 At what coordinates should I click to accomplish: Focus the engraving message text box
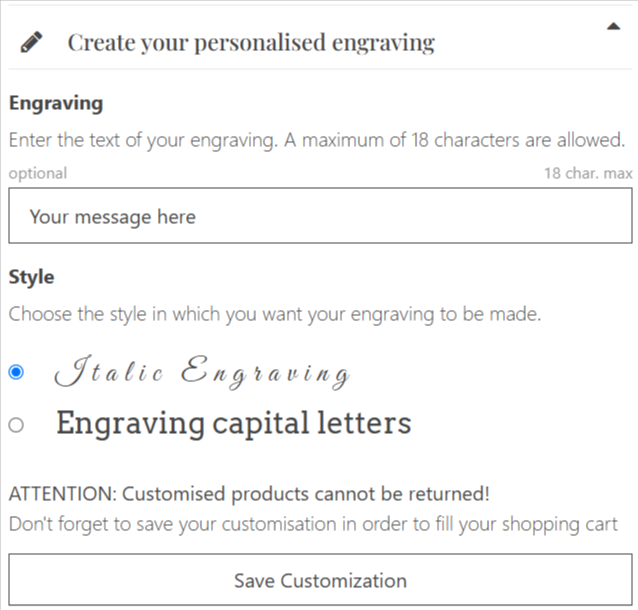(x=320, y=216)
